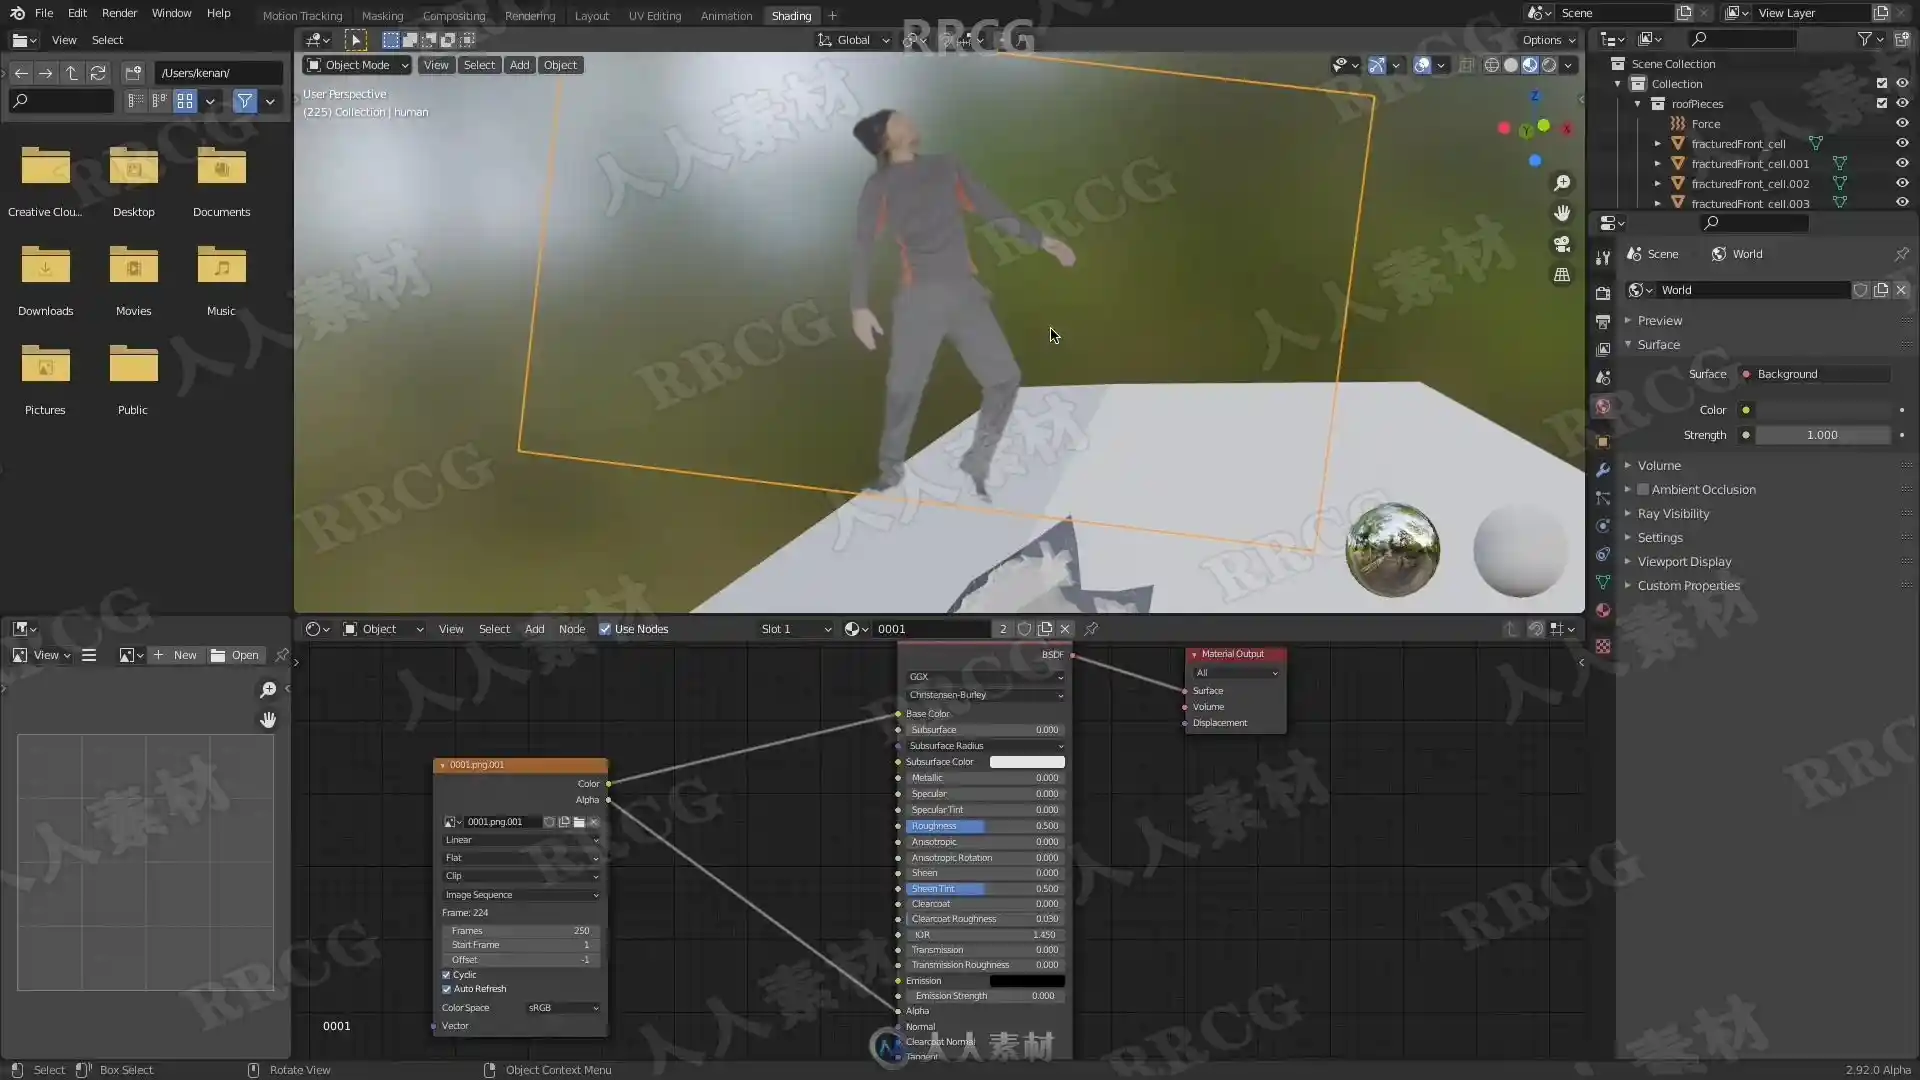Screen dimensions: 1920x1080
Task: Toggle camera view icon in viewport
Action: pyautogui.click(x=1562, y=244)
